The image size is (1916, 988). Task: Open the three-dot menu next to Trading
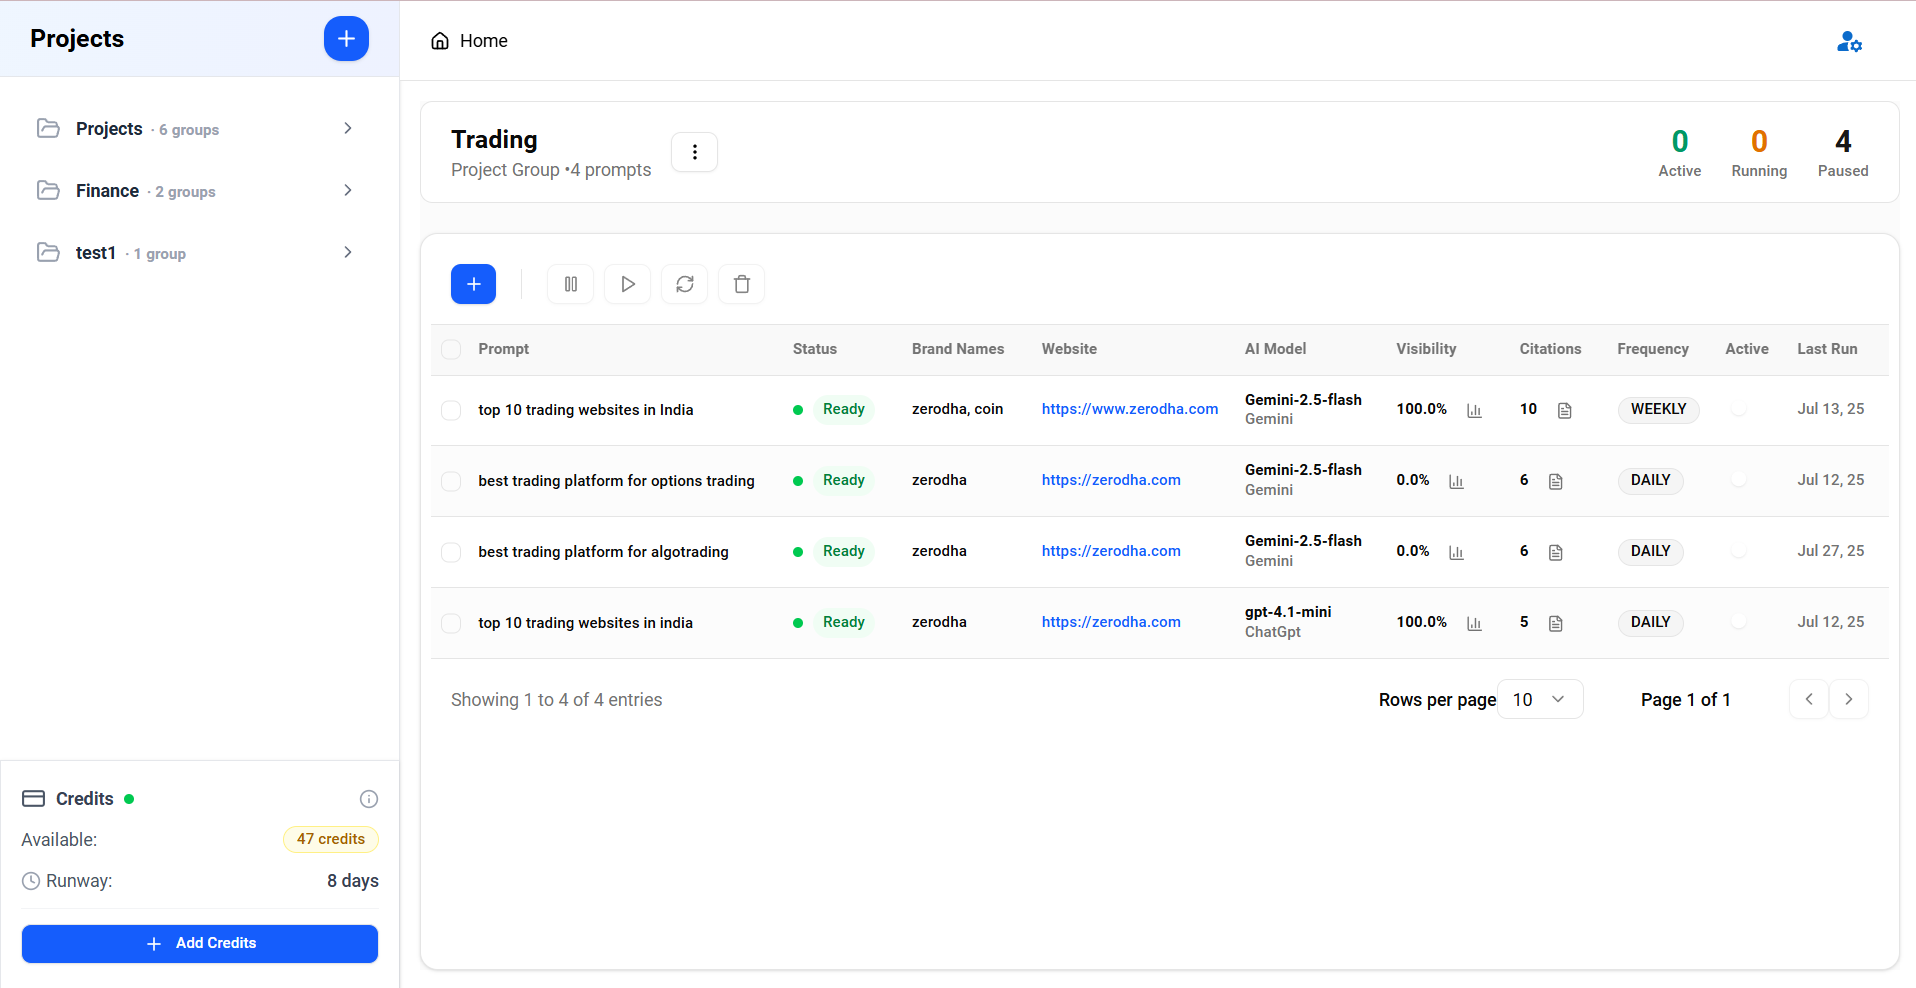point(694,152)
